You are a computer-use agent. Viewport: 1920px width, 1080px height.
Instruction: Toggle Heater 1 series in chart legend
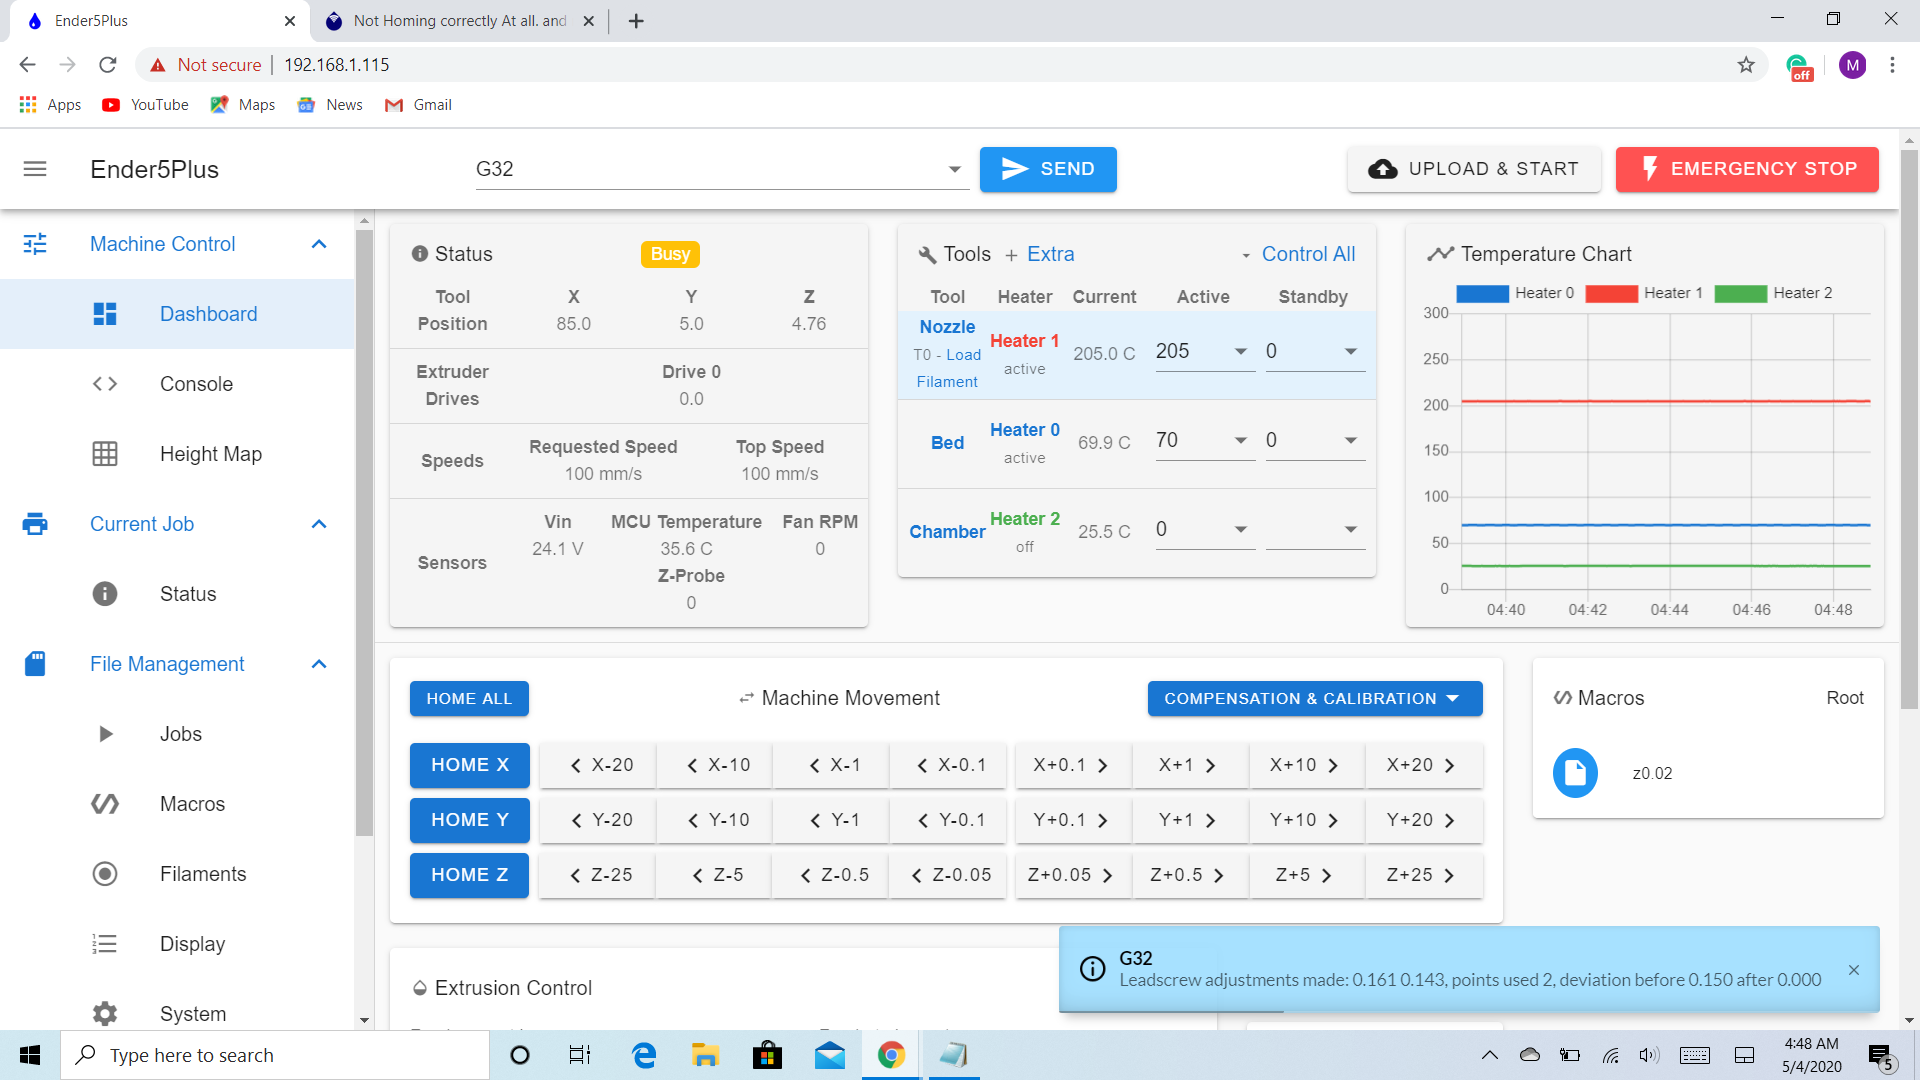coord(1644,293)
